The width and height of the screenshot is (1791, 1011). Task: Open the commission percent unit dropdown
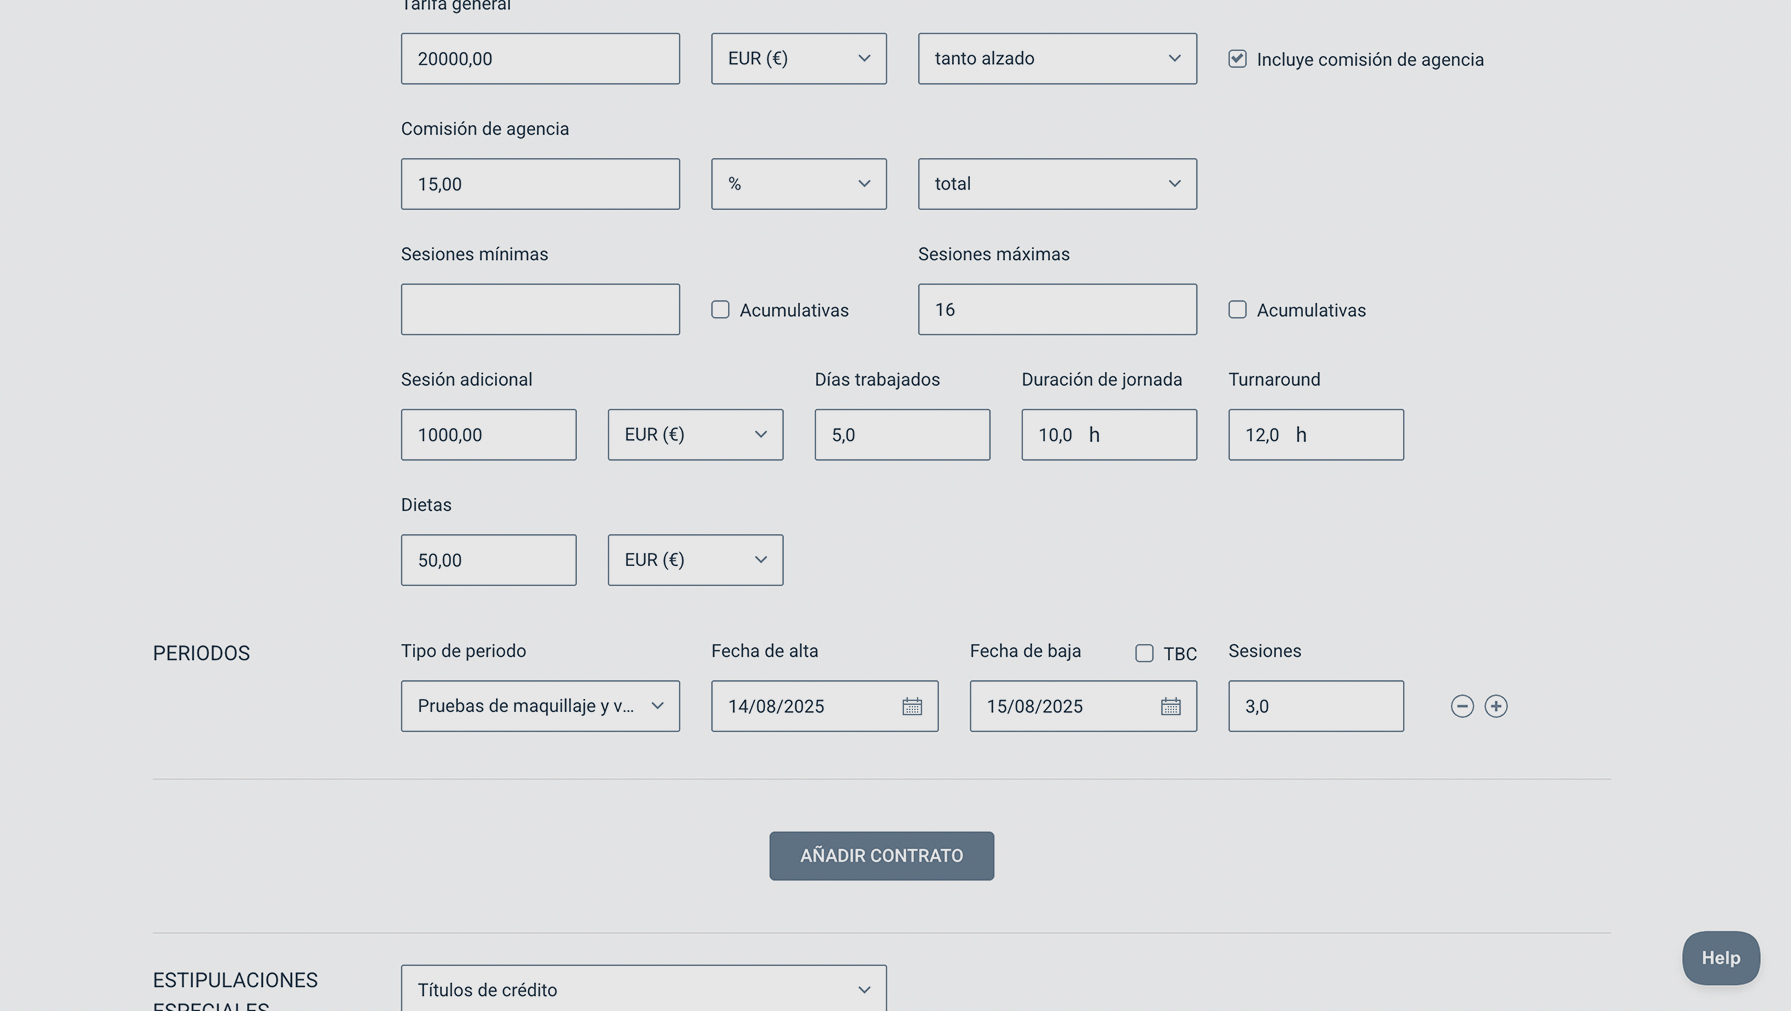(798, 184)
